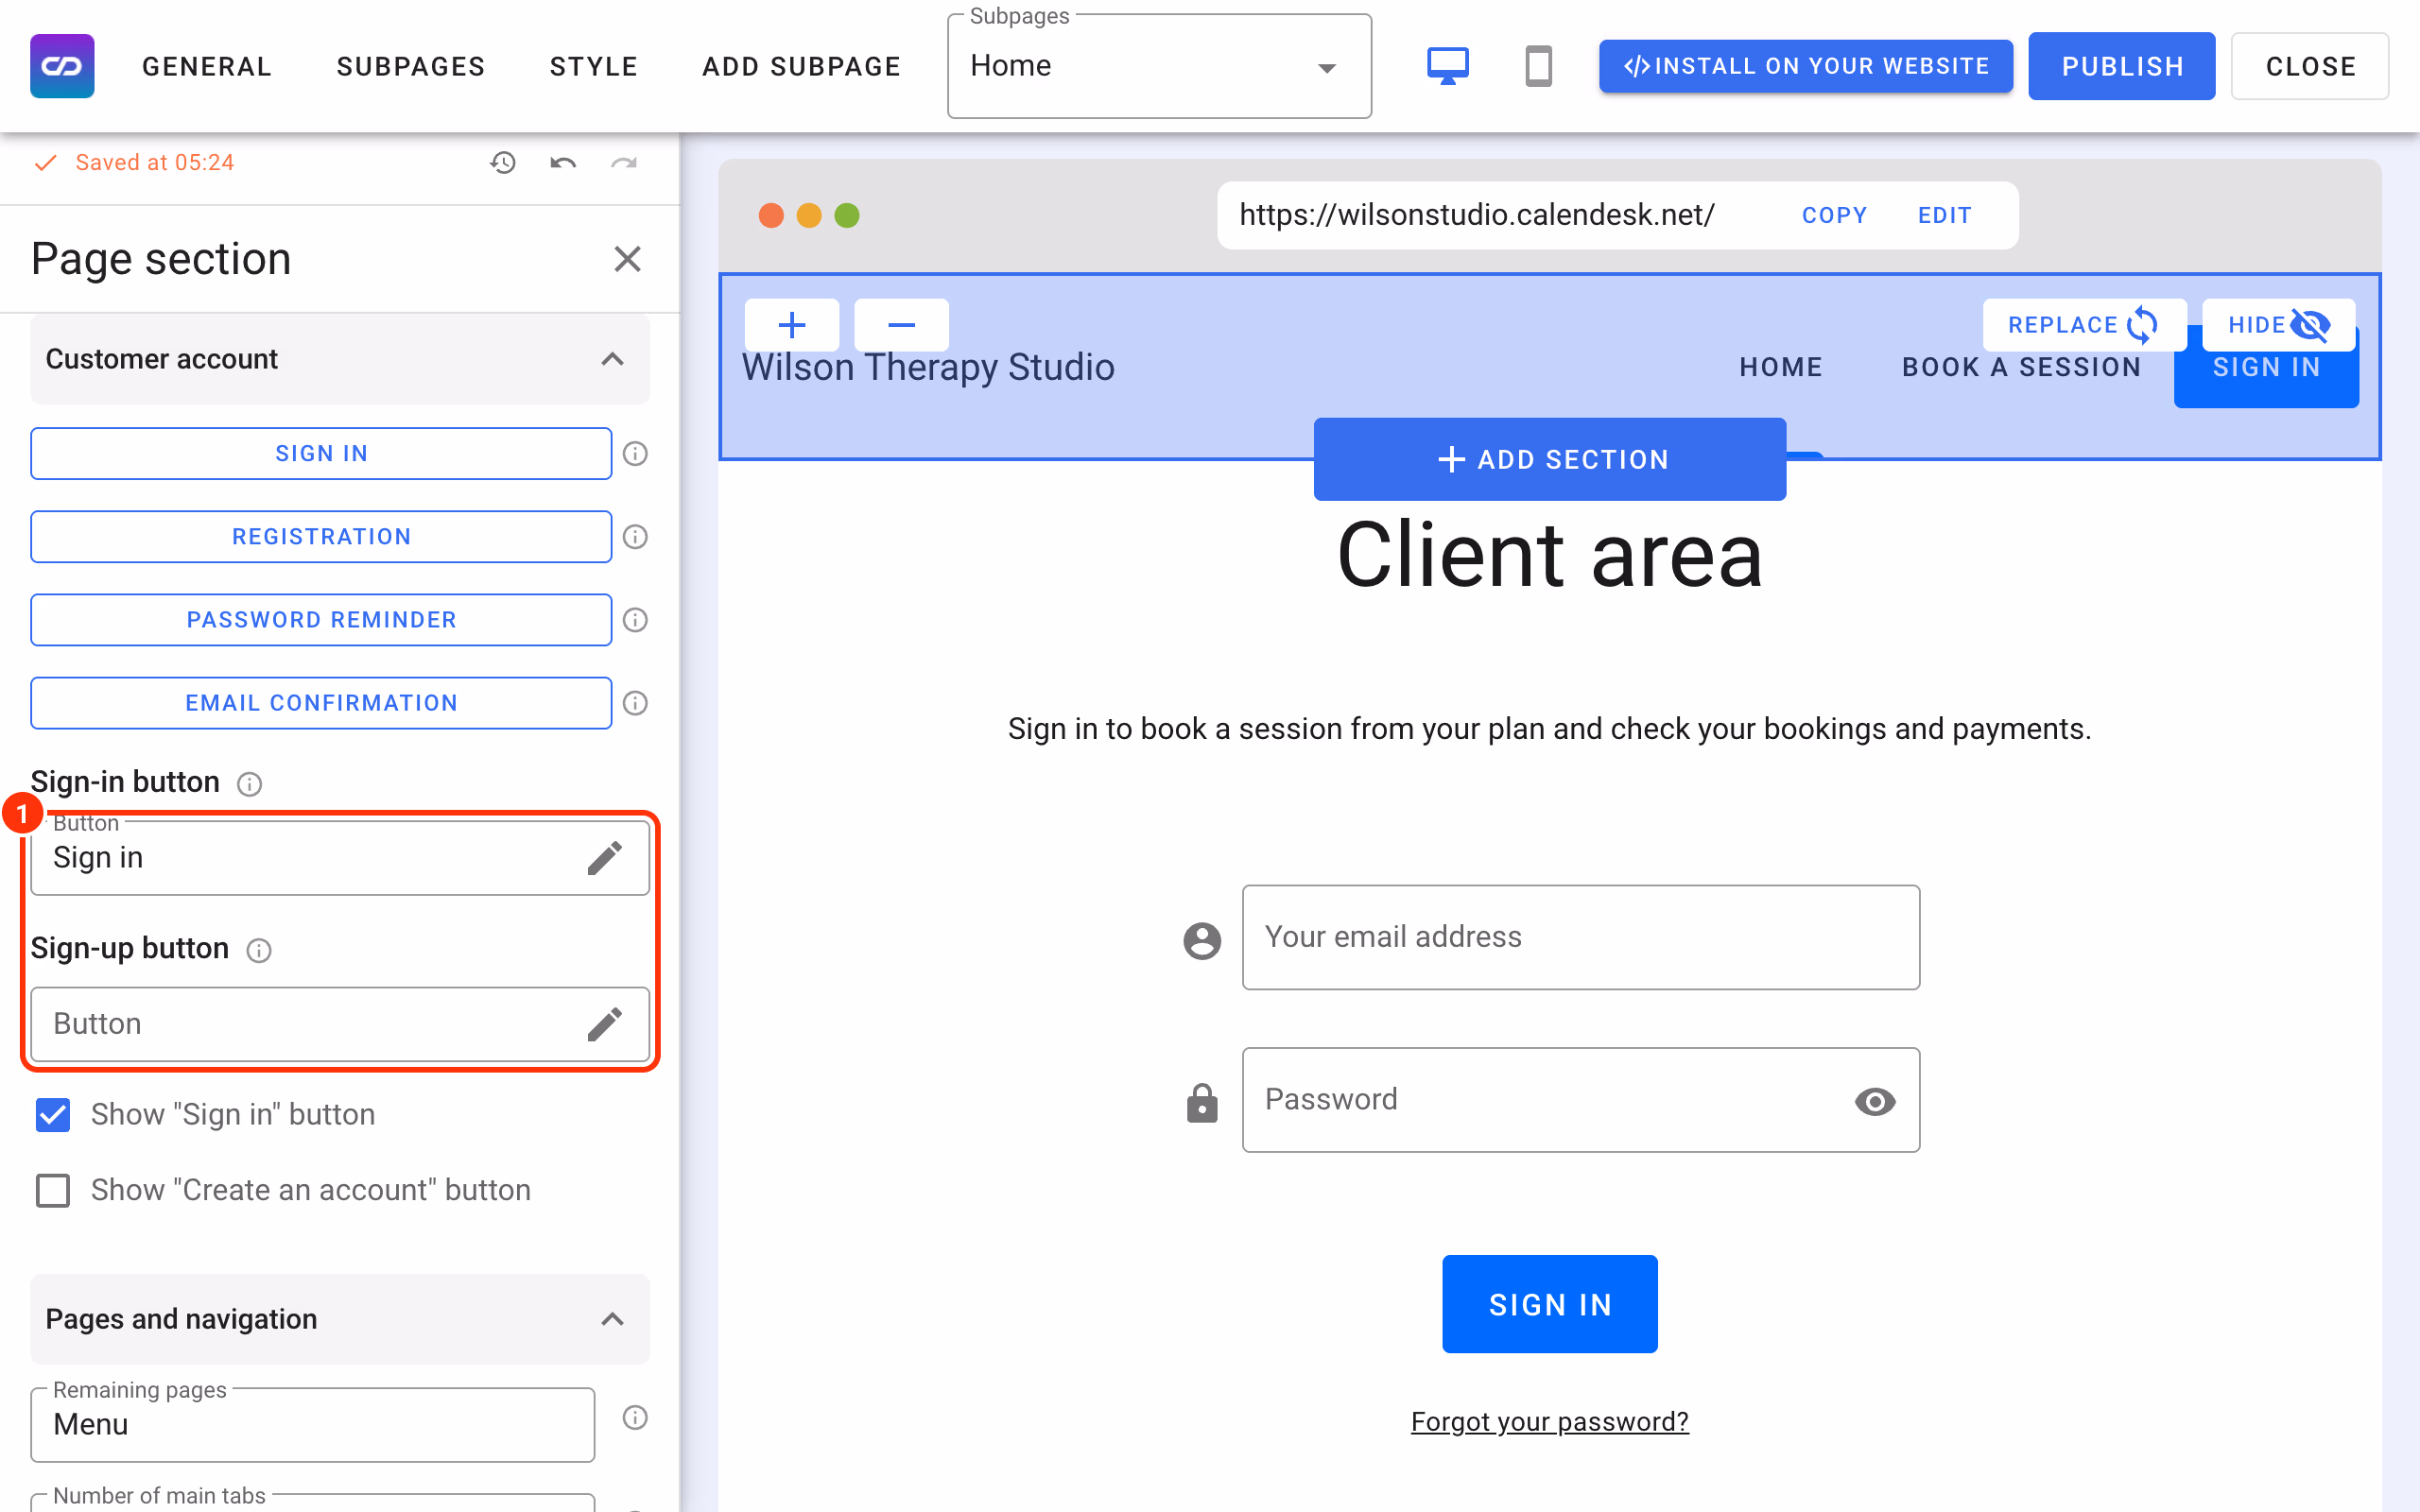Open the Remaining pages Menu dropdown
Screen dimensions: 2420x1512
[312, 1424]
